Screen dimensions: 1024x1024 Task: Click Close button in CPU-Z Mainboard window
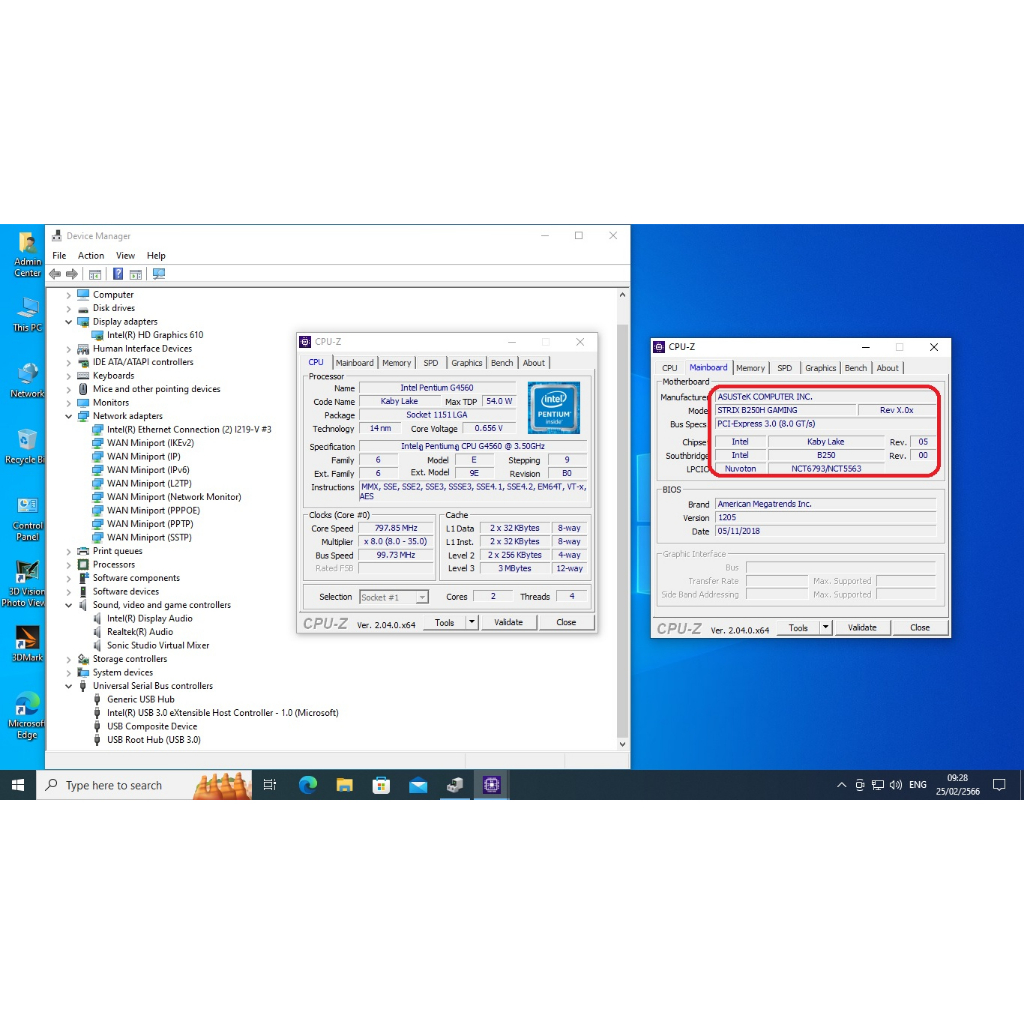[919, 628]
